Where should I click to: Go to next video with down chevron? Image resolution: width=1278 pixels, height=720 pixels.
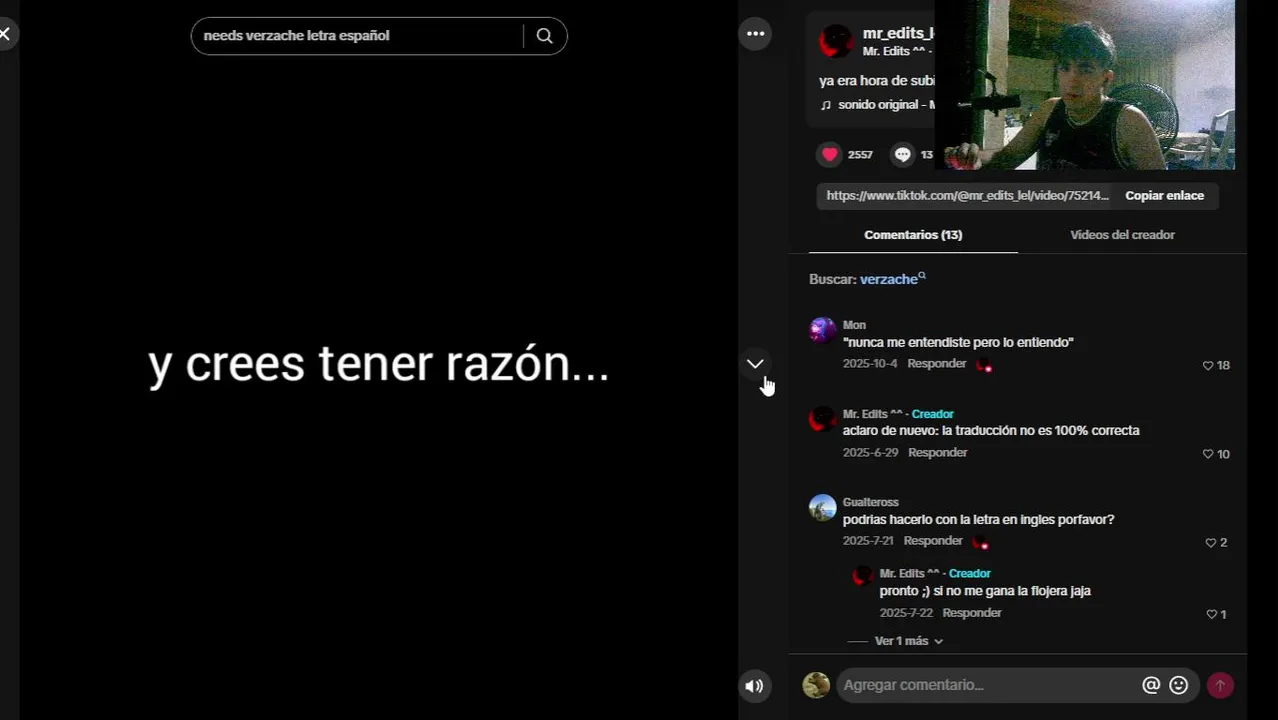pyautogui.click(x=755, y=364)
